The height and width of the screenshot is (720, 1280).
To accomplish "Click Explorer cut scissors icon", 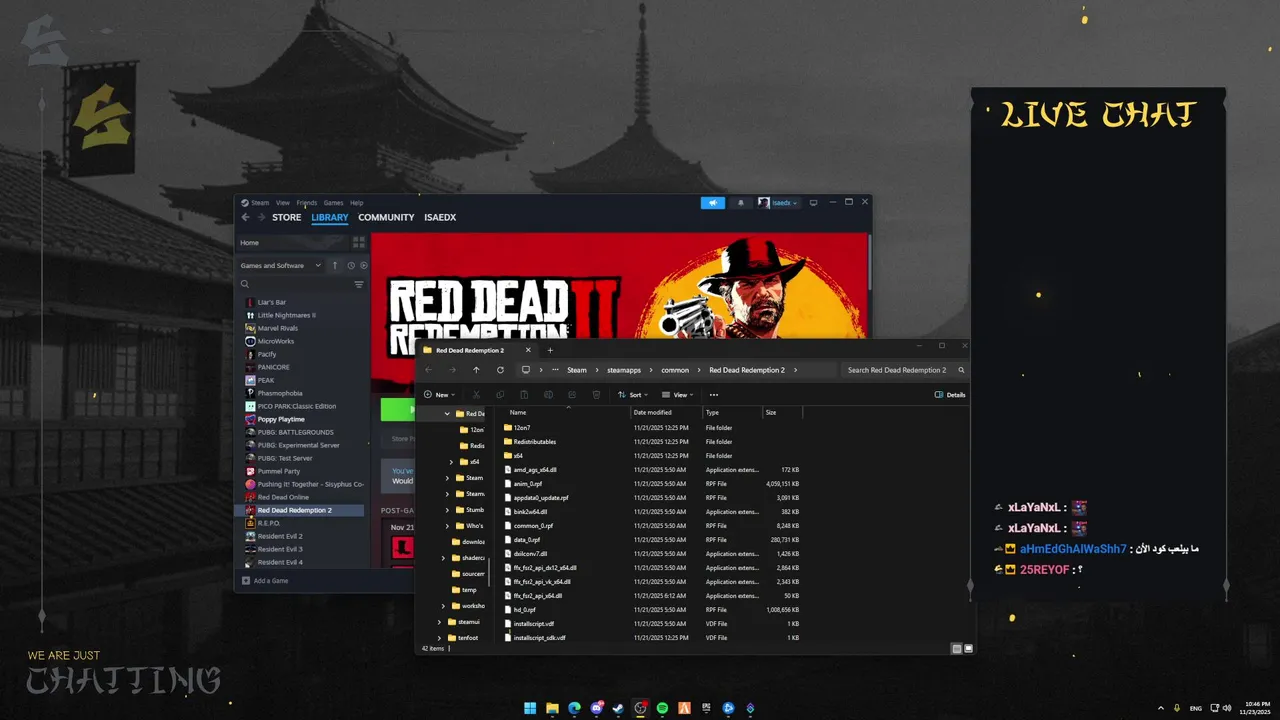I will click(x=476, y=395).
